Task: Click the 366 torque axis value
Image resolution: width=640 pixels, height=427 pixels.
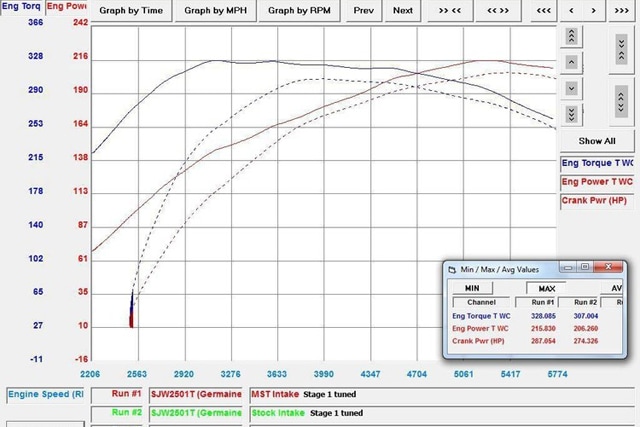Action: pos(36,22)
